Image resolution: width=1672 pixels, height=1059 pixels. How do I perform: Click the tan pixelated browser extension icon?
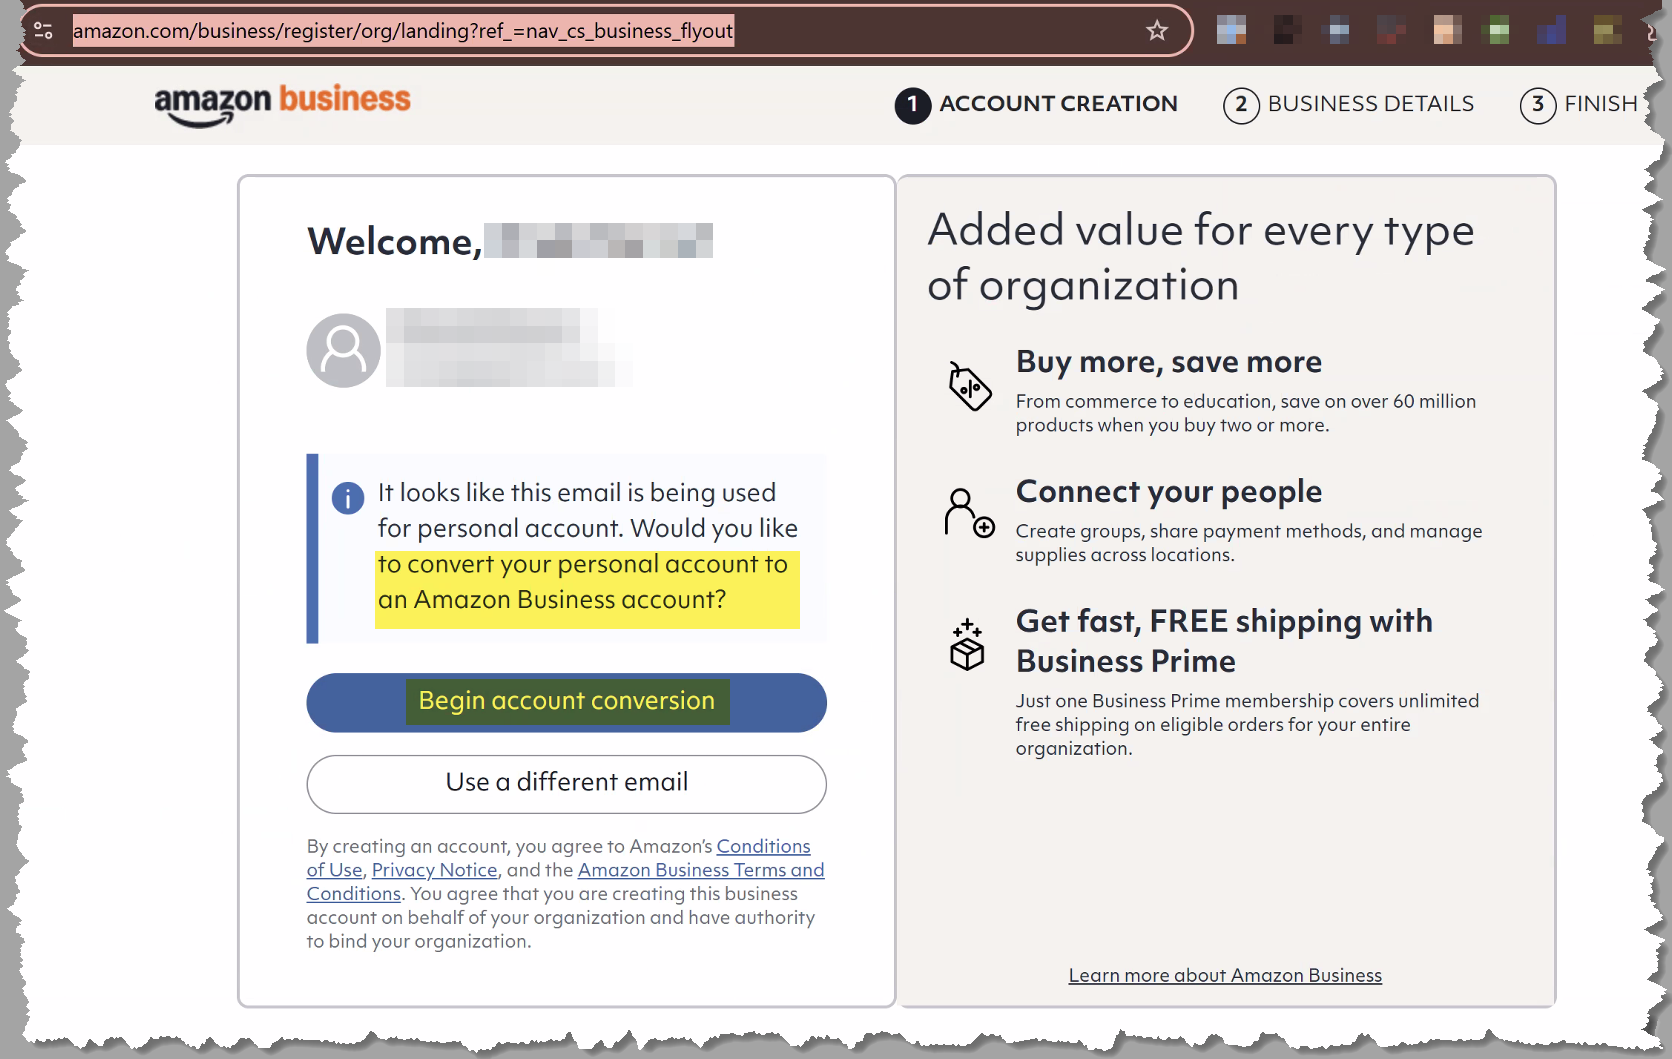coord(1447,30)
